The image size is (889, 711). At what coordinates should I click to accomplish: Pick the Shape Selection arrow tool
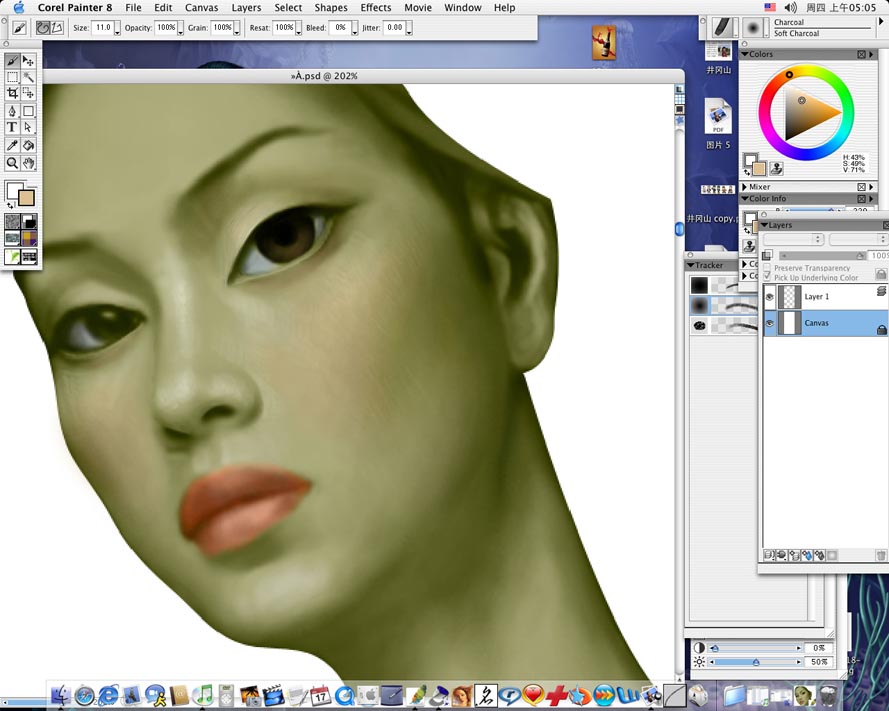tap(28, 128)
